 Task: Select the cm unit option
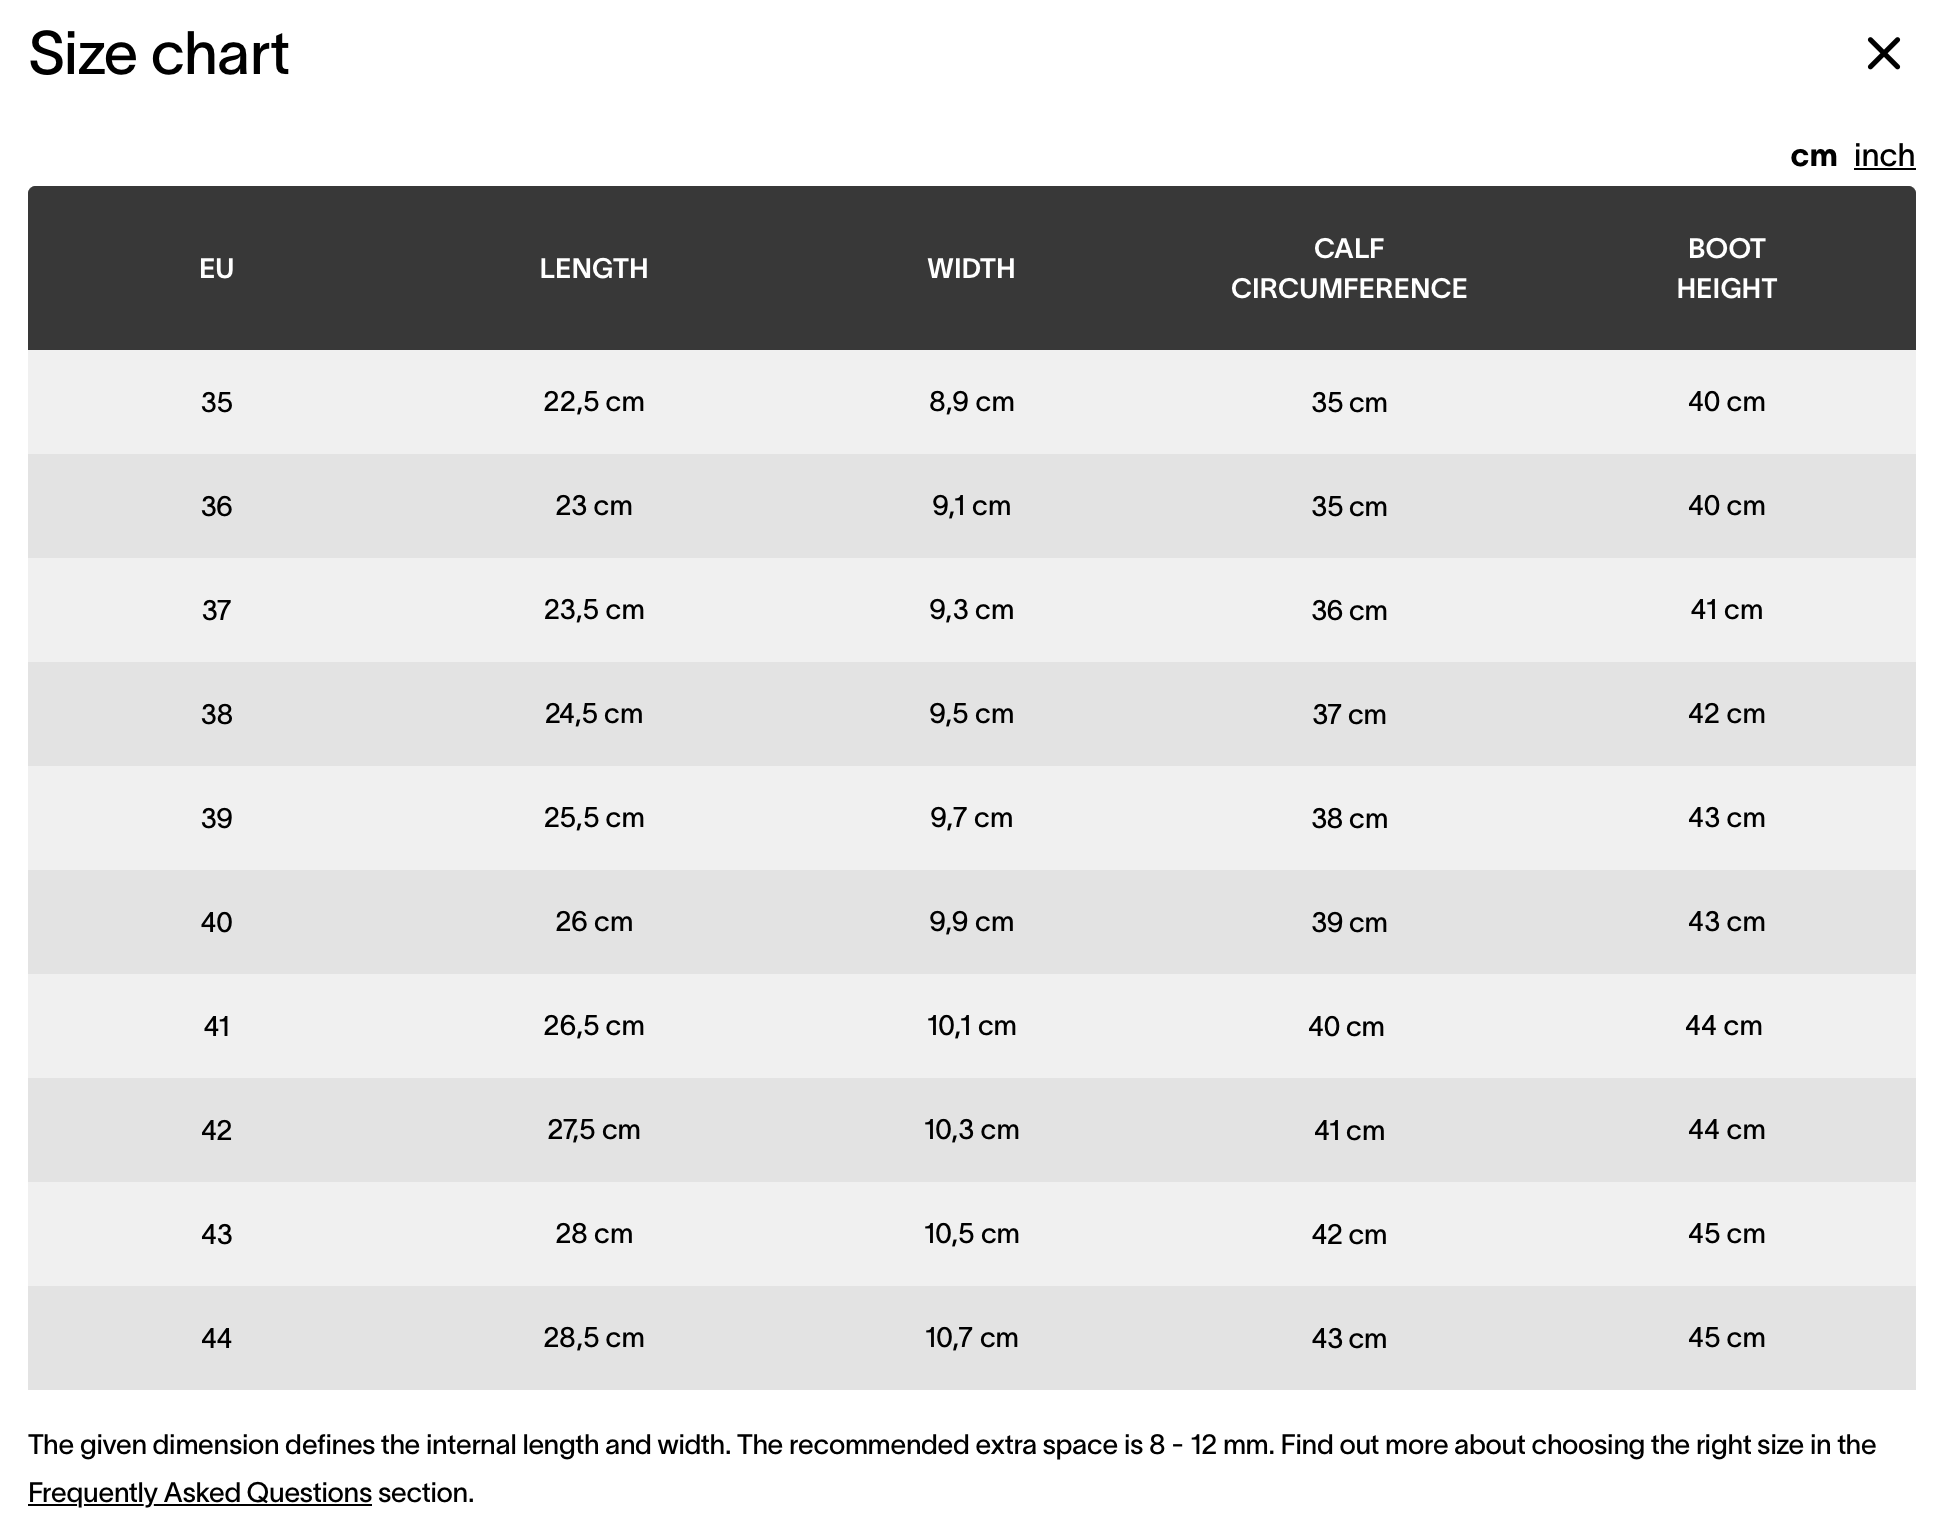pos(1813,156)
